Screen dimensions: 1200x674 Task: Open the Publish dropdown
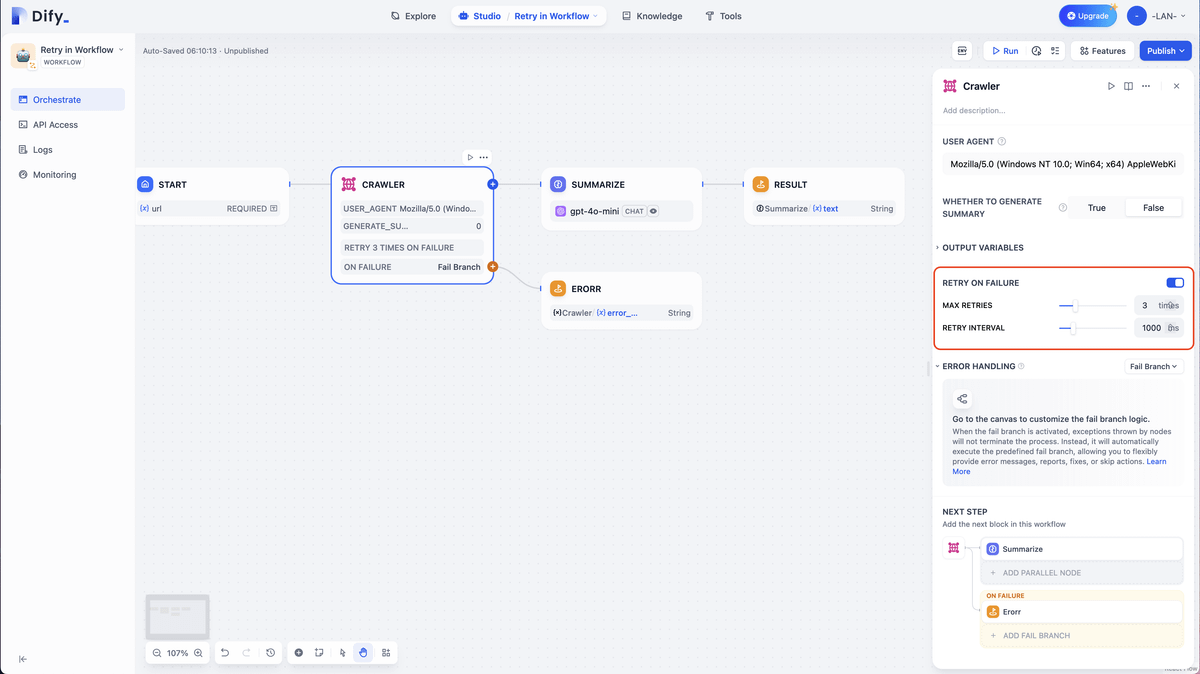pos(1166,51)
